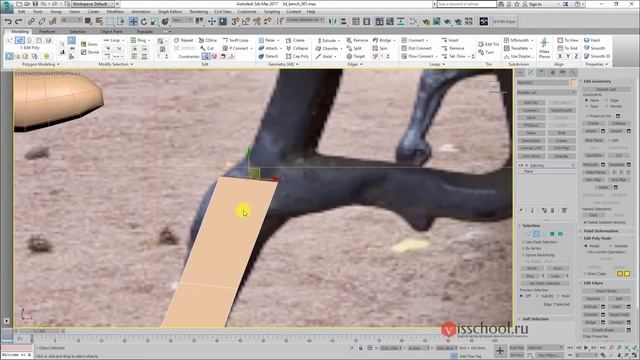The width and height of the screenshot is (640, 360).
Task: Click Swift Loop in the ribbon
Action: tap(236, 40)
